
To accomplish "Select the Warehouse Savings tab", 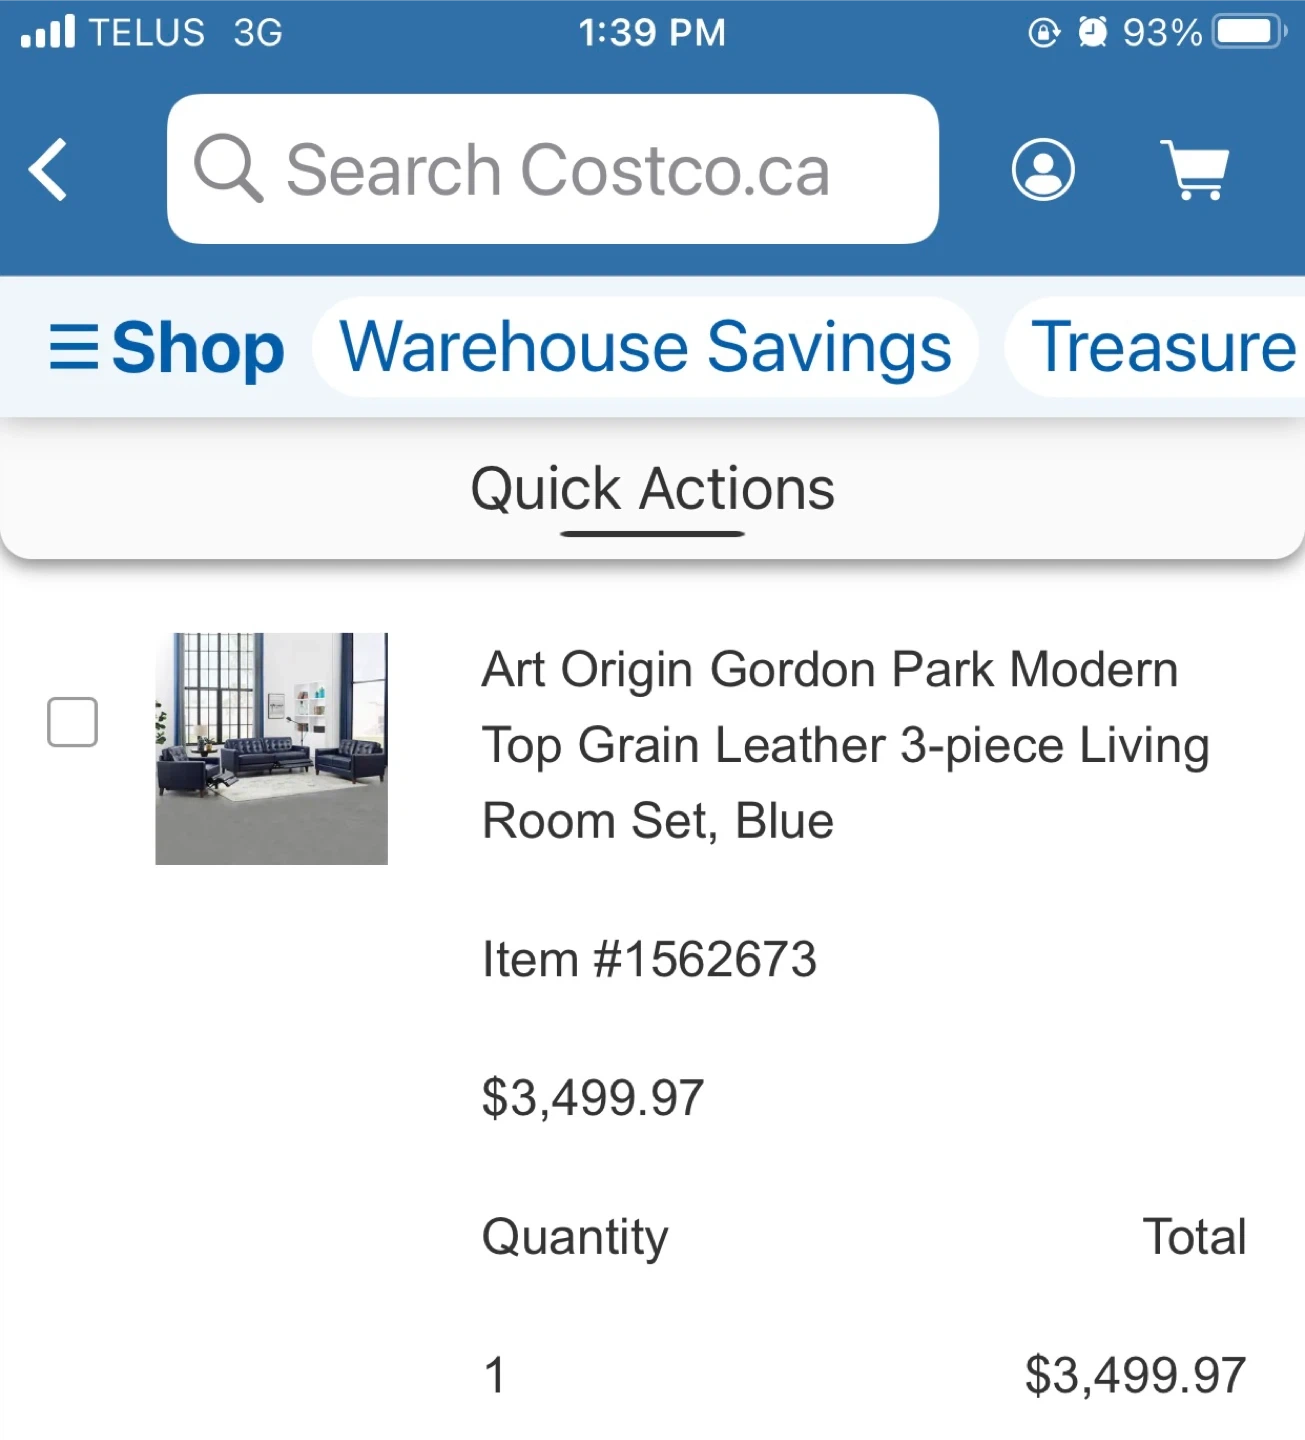I will 645,348.
